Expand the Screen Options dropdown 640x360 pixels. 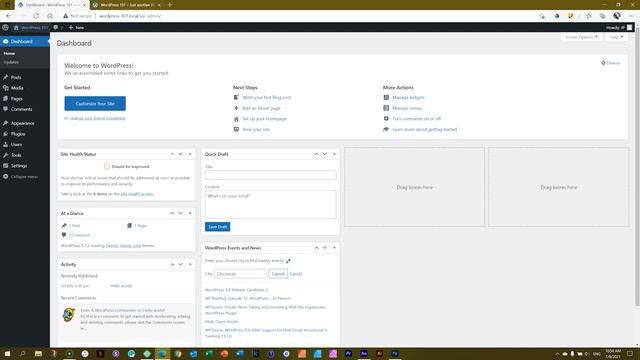click(x=581, y=37)
